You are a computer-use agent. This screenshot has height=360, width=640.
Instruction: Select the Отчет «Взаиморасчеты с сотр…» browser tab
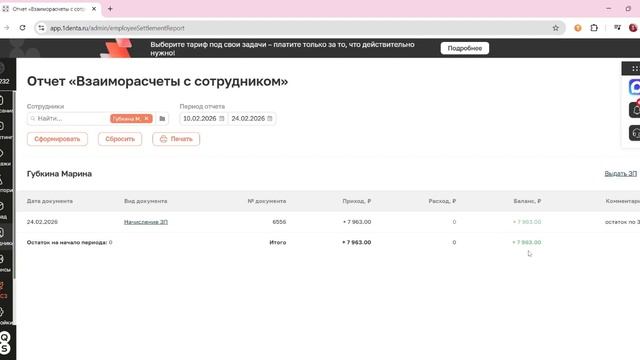tap(48, 9)
